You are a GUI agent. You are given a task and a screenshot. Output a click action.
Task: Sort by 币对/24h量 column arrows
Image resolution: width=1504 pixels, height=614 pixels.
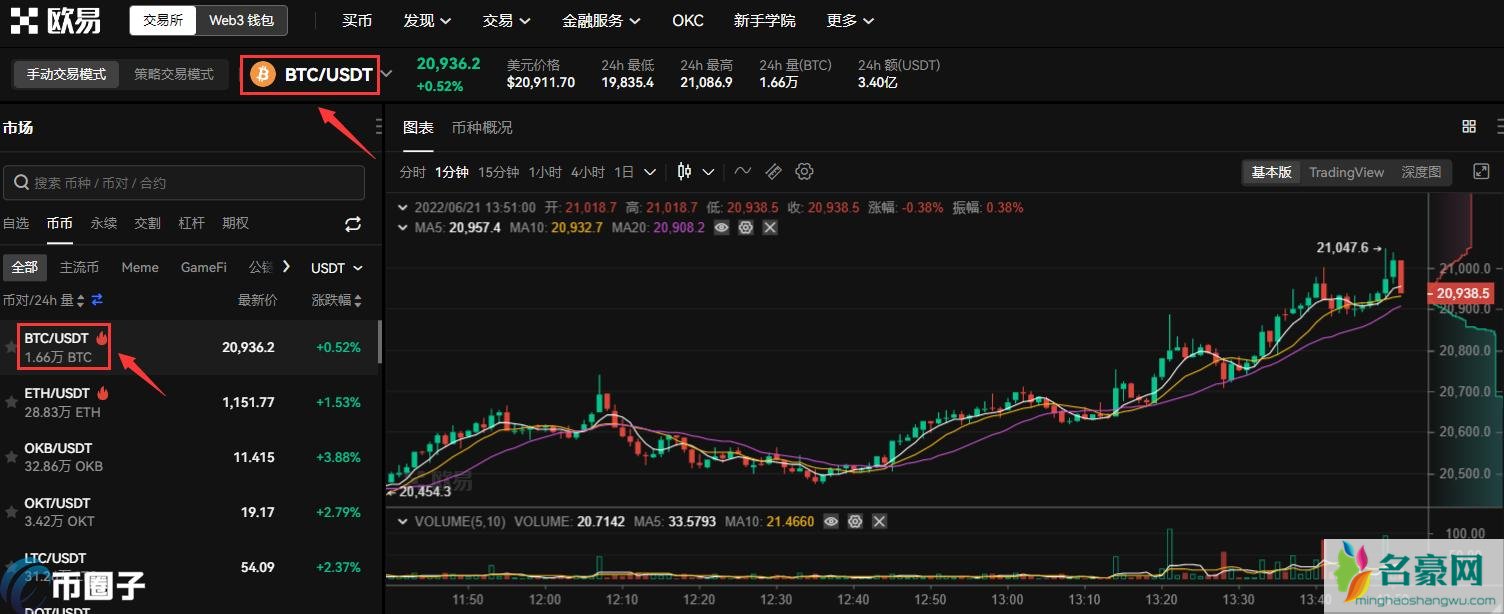pos(82,300)
